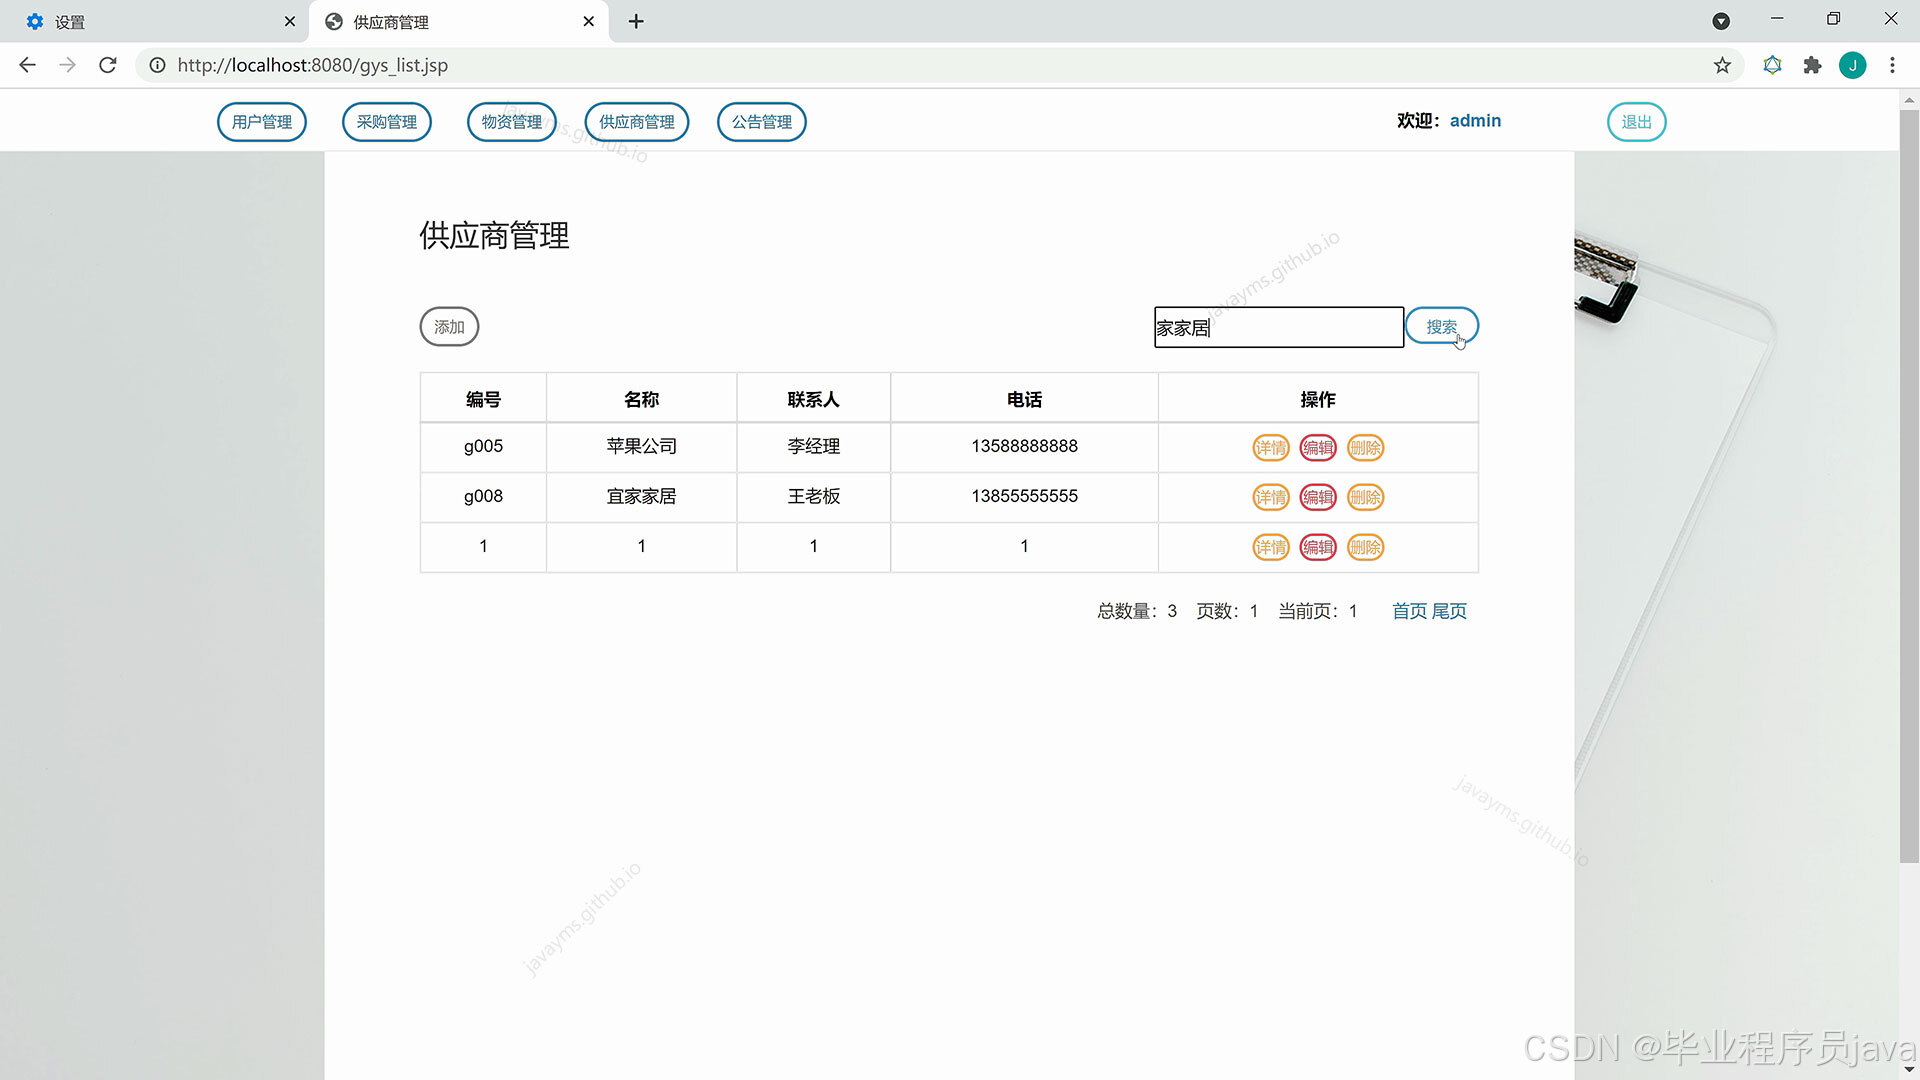This screenshot has width=1920, height=1080.
Task: Open the tab search dropdown arrow
Action: [1721, 21]
